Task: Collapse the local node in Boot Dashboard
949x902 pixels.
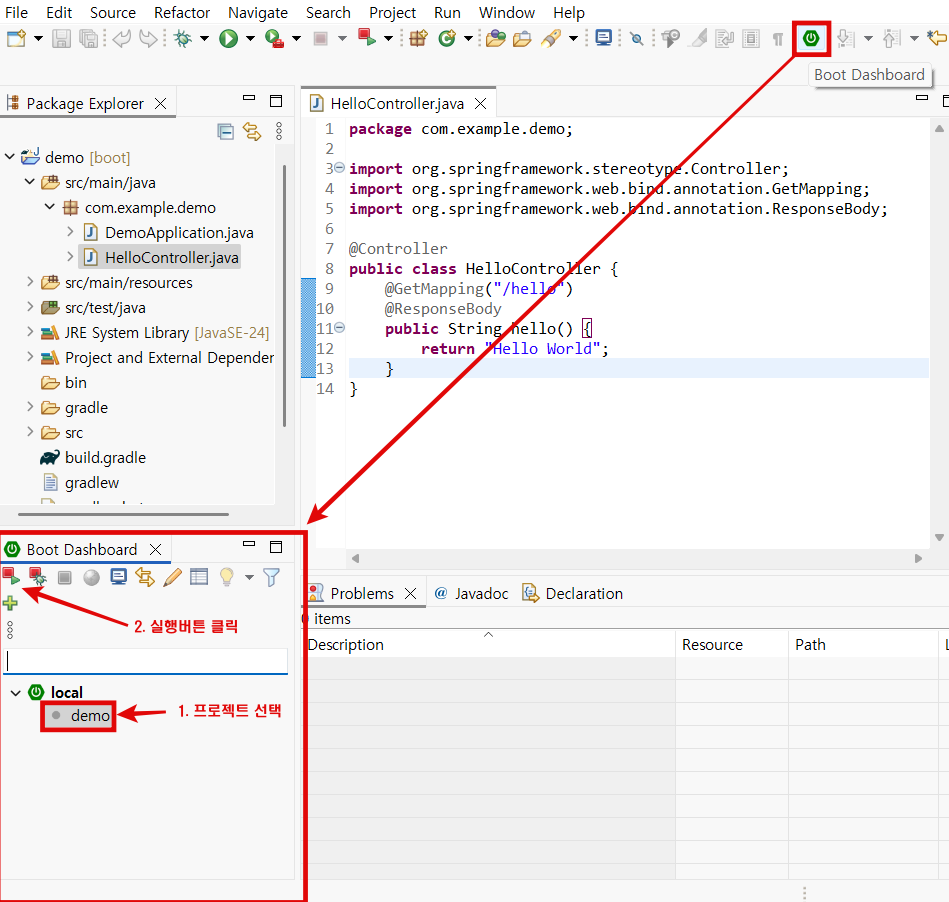Action: (15, 692)
